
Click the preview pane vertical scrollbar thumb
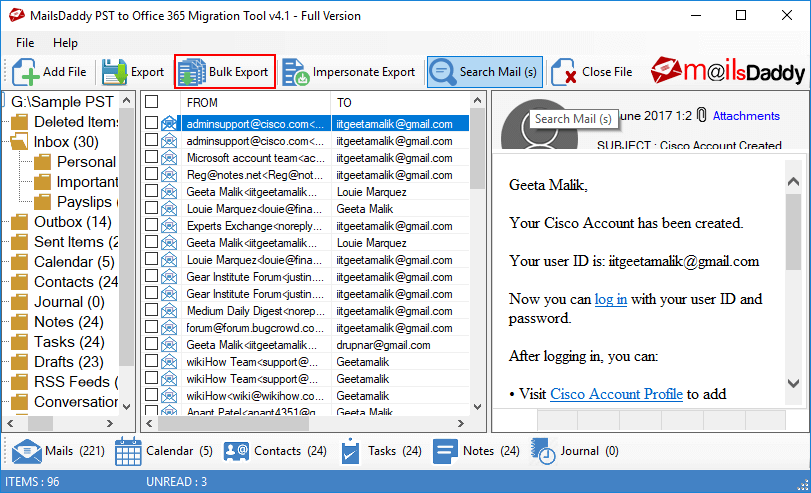[793, 231]
